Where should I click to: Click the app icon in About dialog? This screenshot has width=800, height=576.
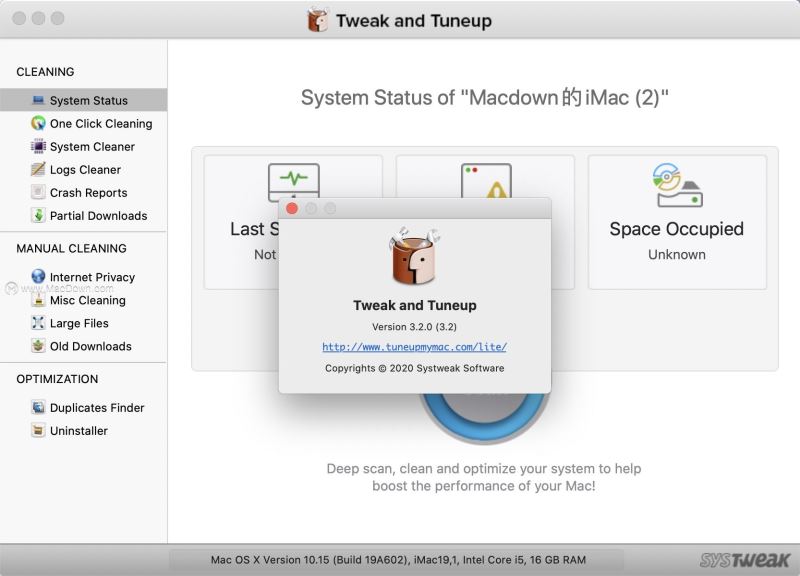pos(414,256)
